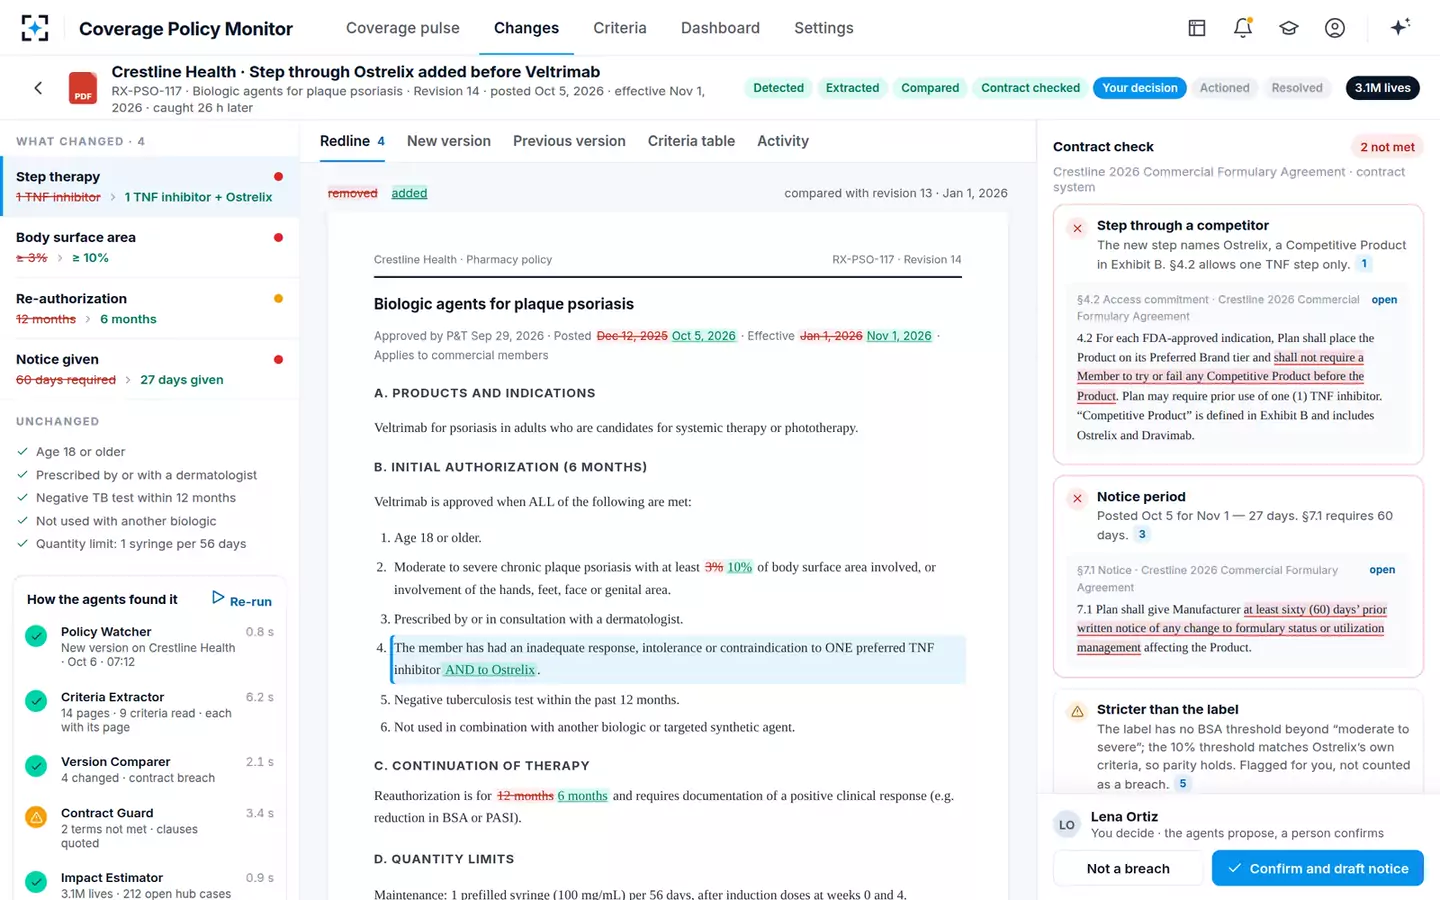Click warning triangle on Stricter than the label
The image size is (1440, 900).
[1078, 712]
